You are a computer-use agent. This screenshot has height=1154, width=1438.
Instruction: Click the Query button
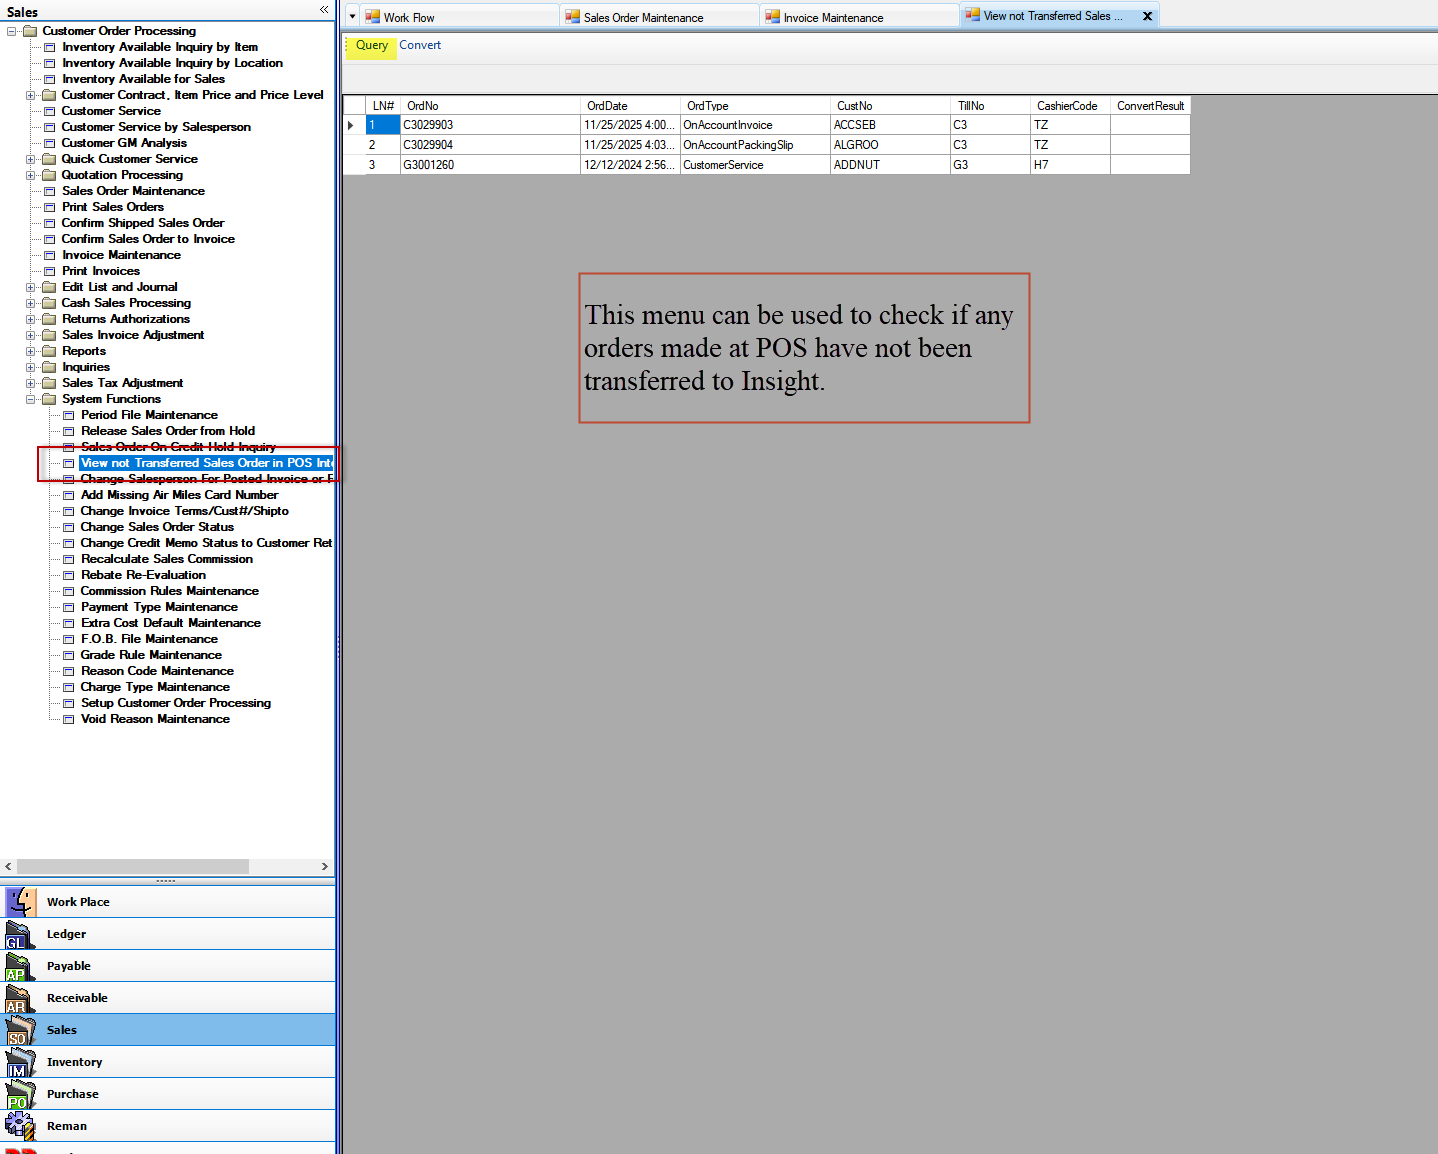pyautogui.click(x=371, y=45)
